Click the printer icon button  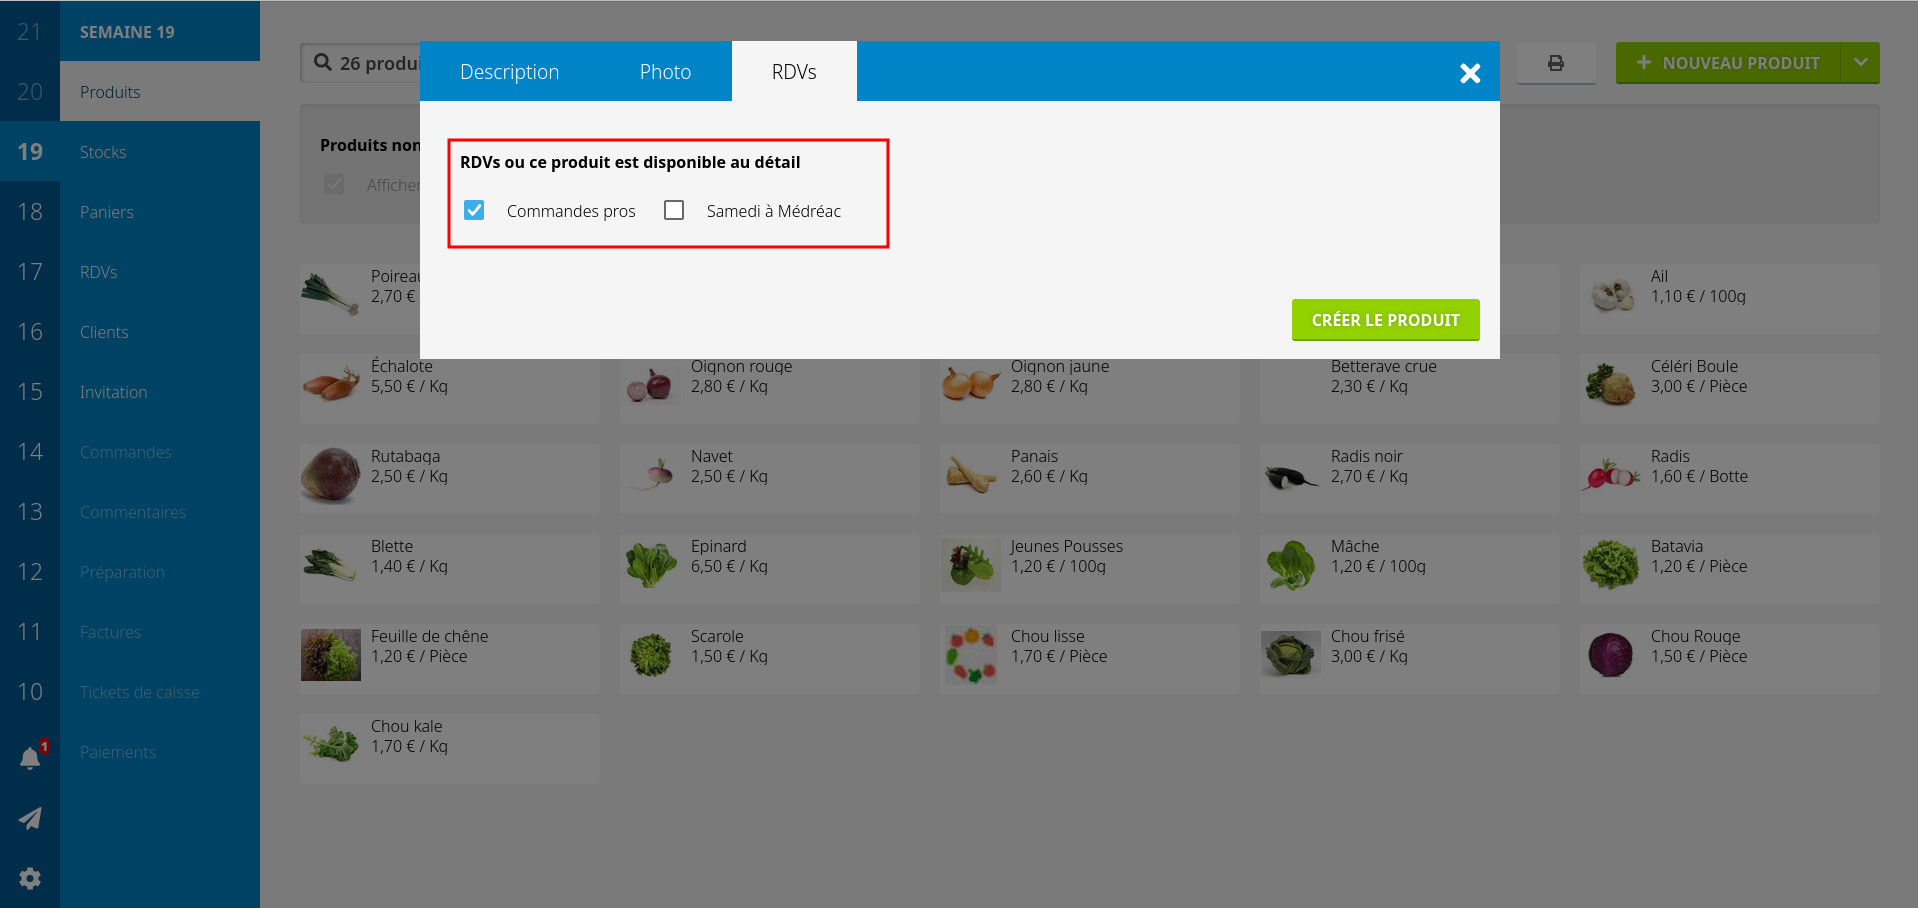pos(1555,63)
